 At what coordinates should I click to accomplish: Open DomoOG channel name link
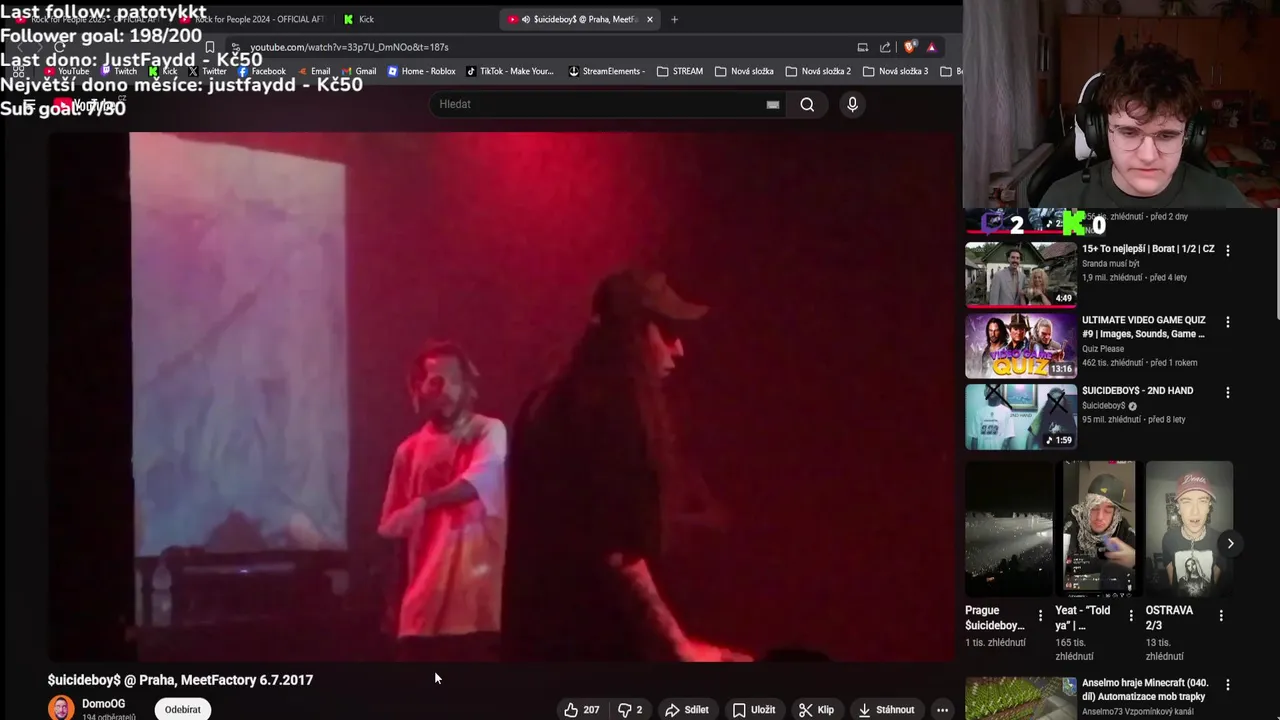pyautogui.click(x=103, y=704)
